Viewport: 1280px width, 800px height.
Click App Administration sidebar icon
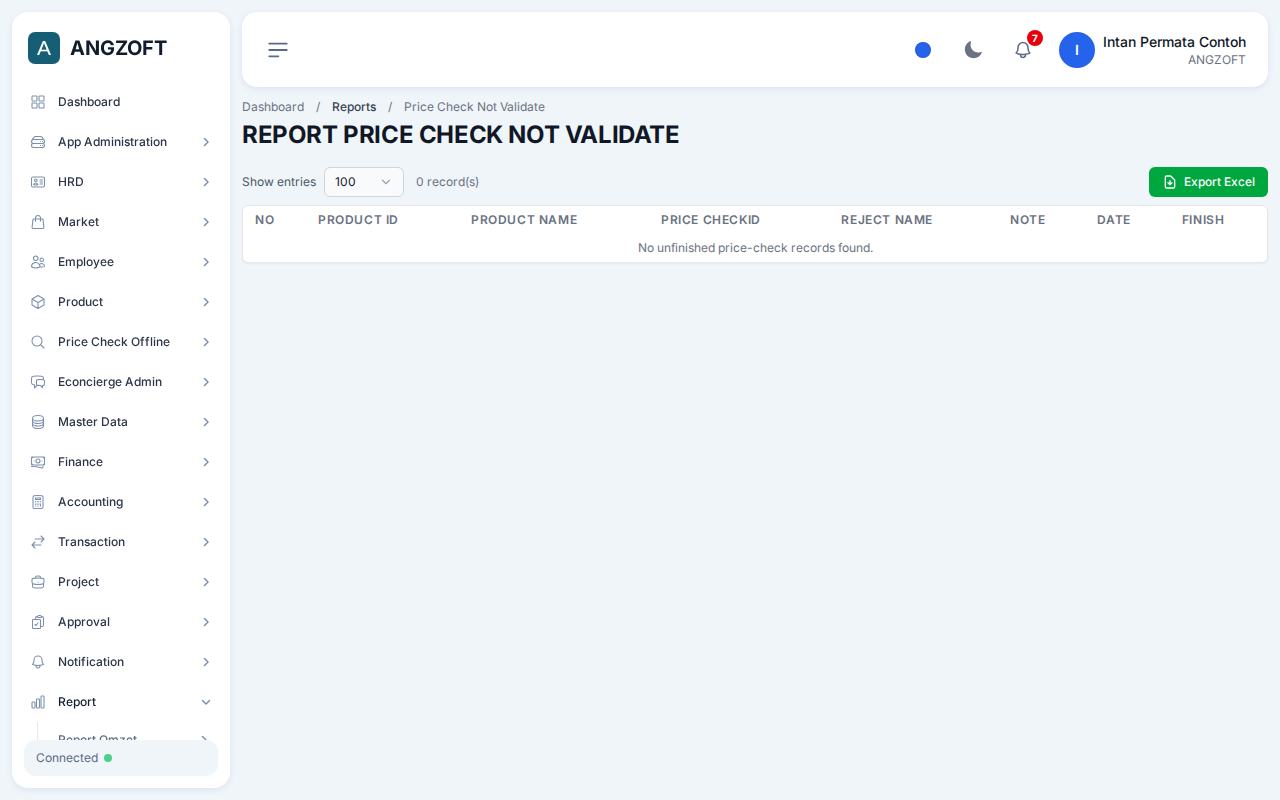tap(38, 142)
